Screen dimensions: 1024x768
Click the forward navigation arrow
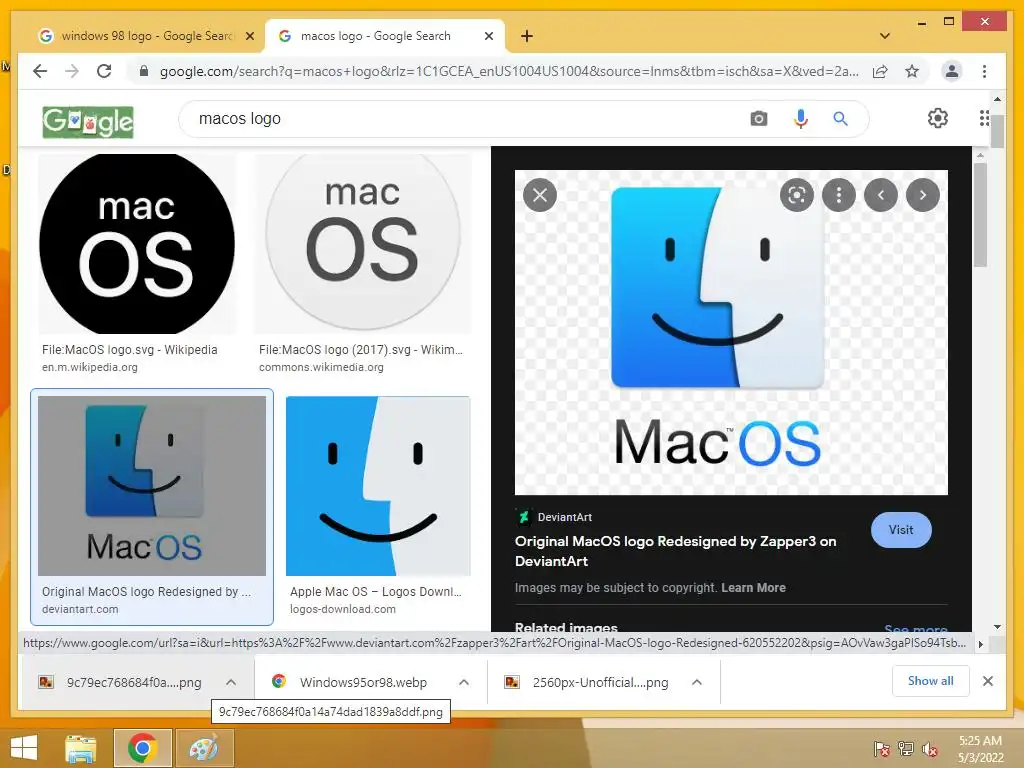72,71
